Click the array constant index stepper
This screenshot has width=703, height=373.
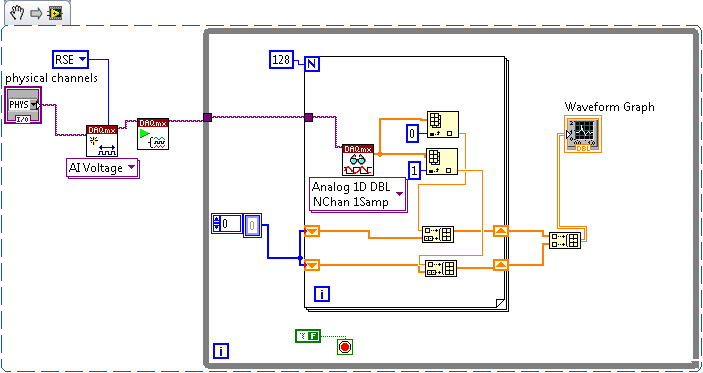217,224
